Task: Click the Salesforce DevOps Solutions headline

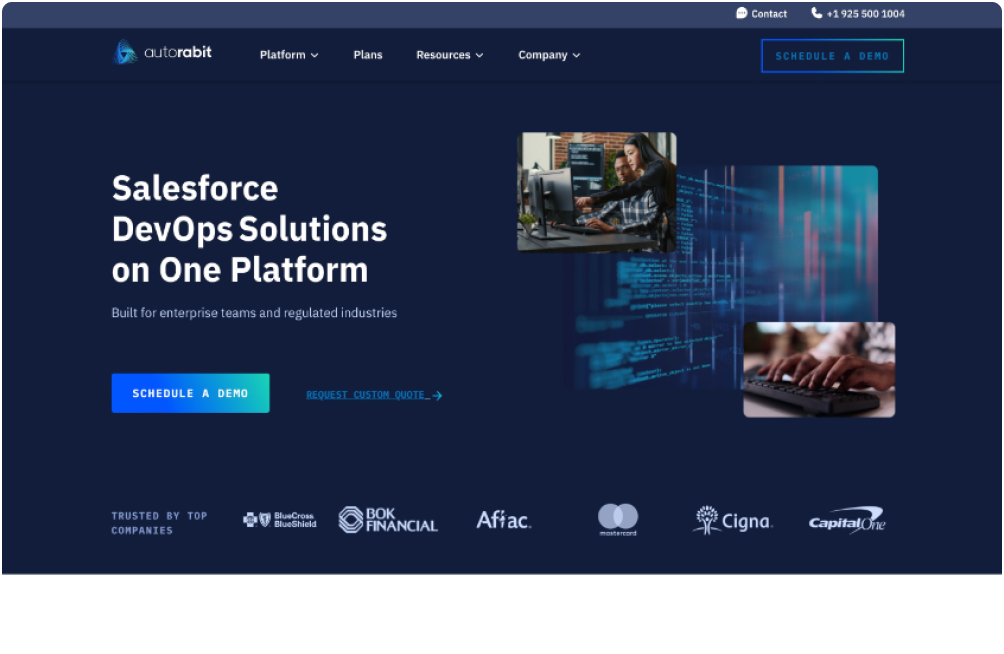Action: (x=250, y=229)
